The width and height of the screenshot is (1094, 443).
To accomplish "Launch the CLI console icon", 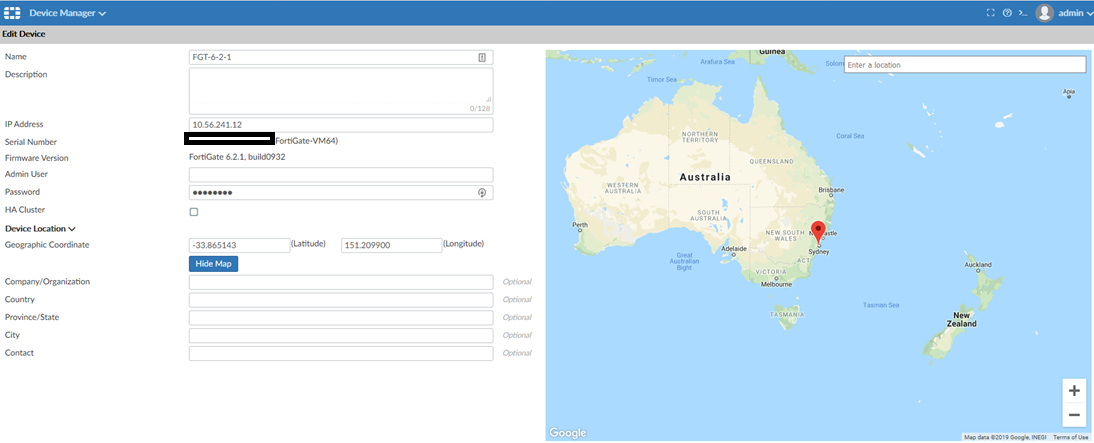I will [x=1023, y=13].
